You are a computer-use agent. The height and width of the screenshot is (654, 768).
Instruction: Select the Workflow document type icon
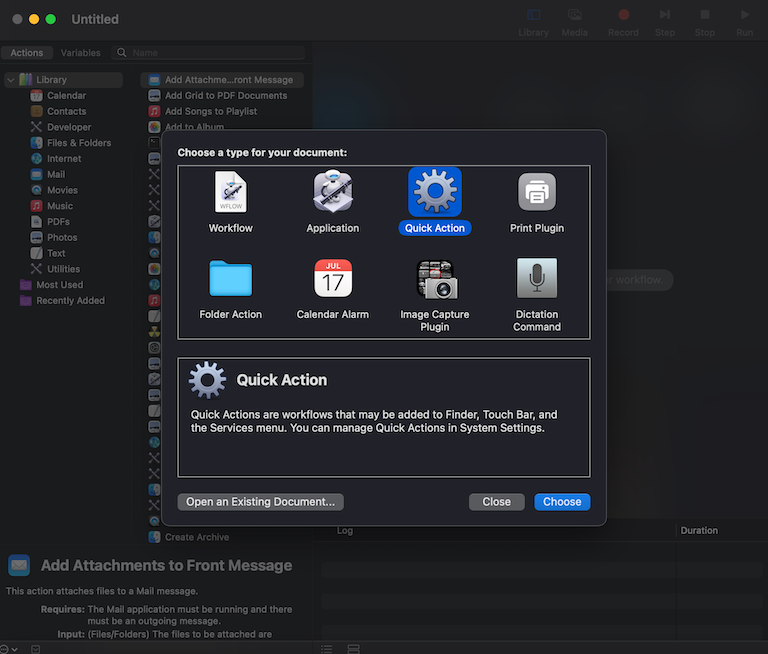(231, 192)
